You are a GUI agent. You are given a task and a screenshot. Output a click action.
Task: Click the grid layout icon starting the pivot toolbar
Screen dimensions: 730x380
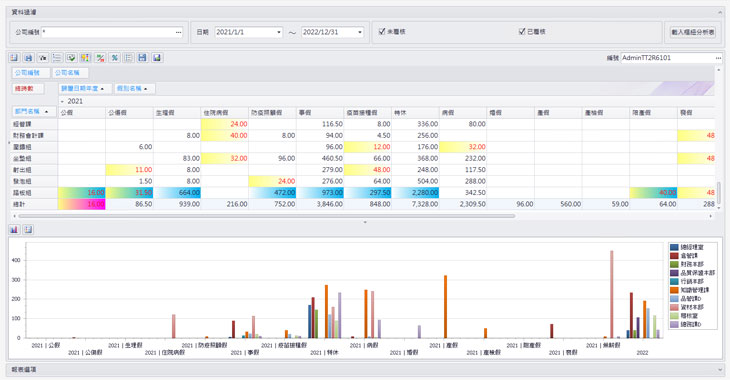pos(14,58)
